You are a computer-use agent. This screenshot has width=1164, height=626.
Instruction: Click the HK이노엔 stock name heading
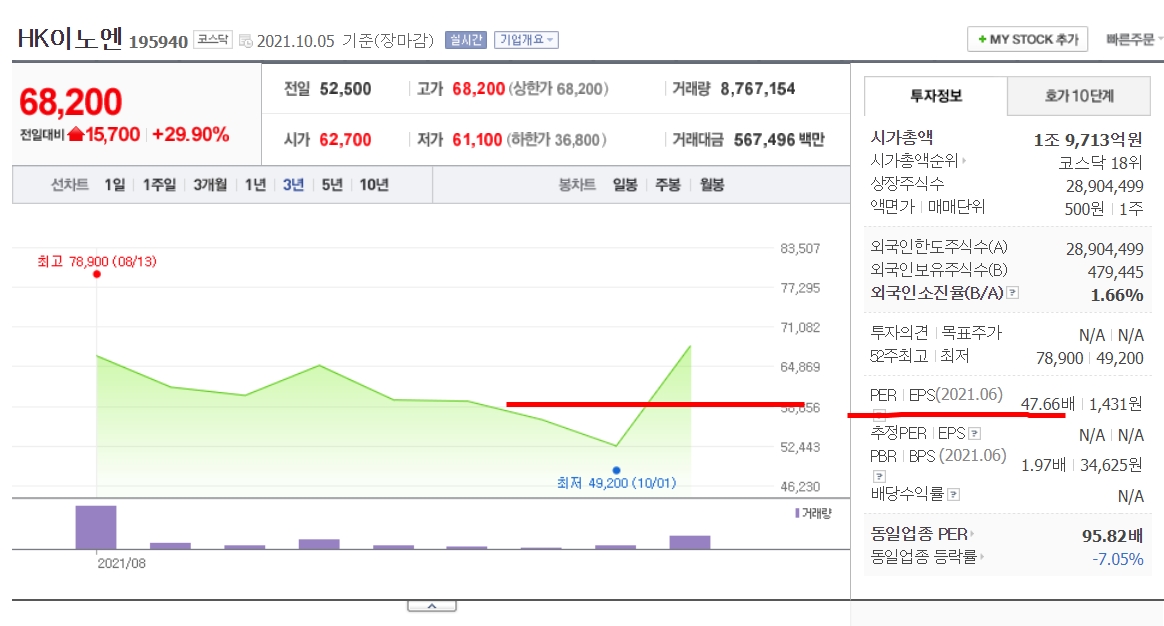69,37
